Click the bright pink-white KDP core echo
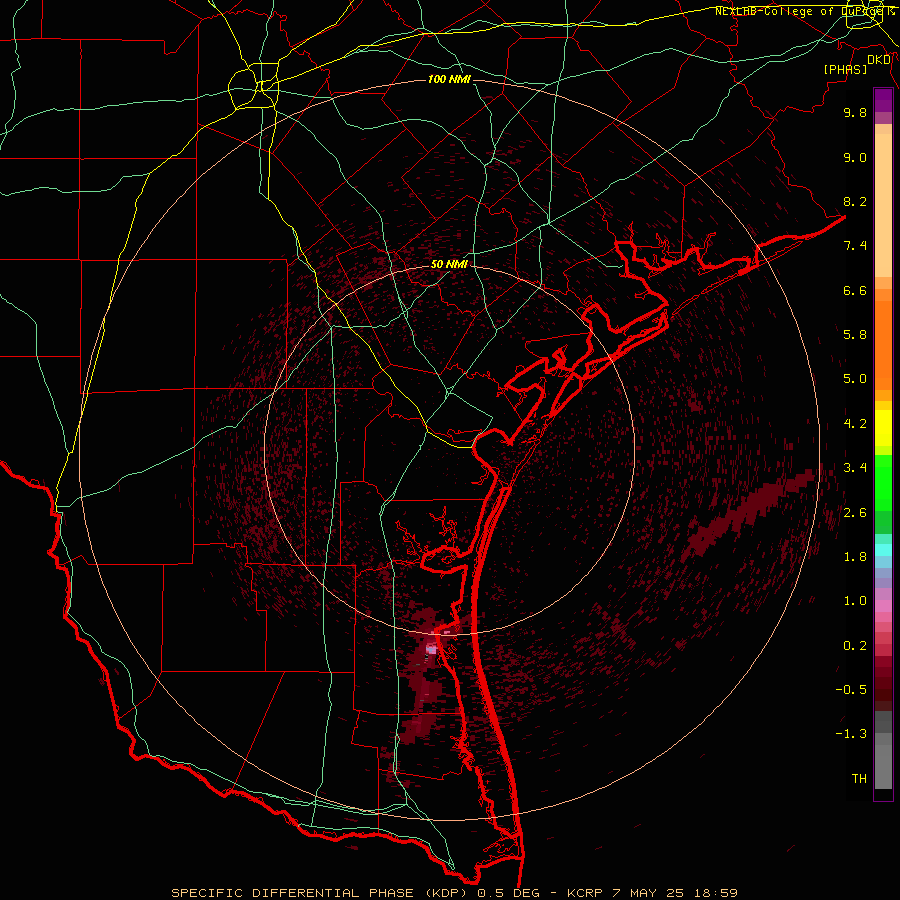This screenshot has width=900, height=900. coord(432,649)
